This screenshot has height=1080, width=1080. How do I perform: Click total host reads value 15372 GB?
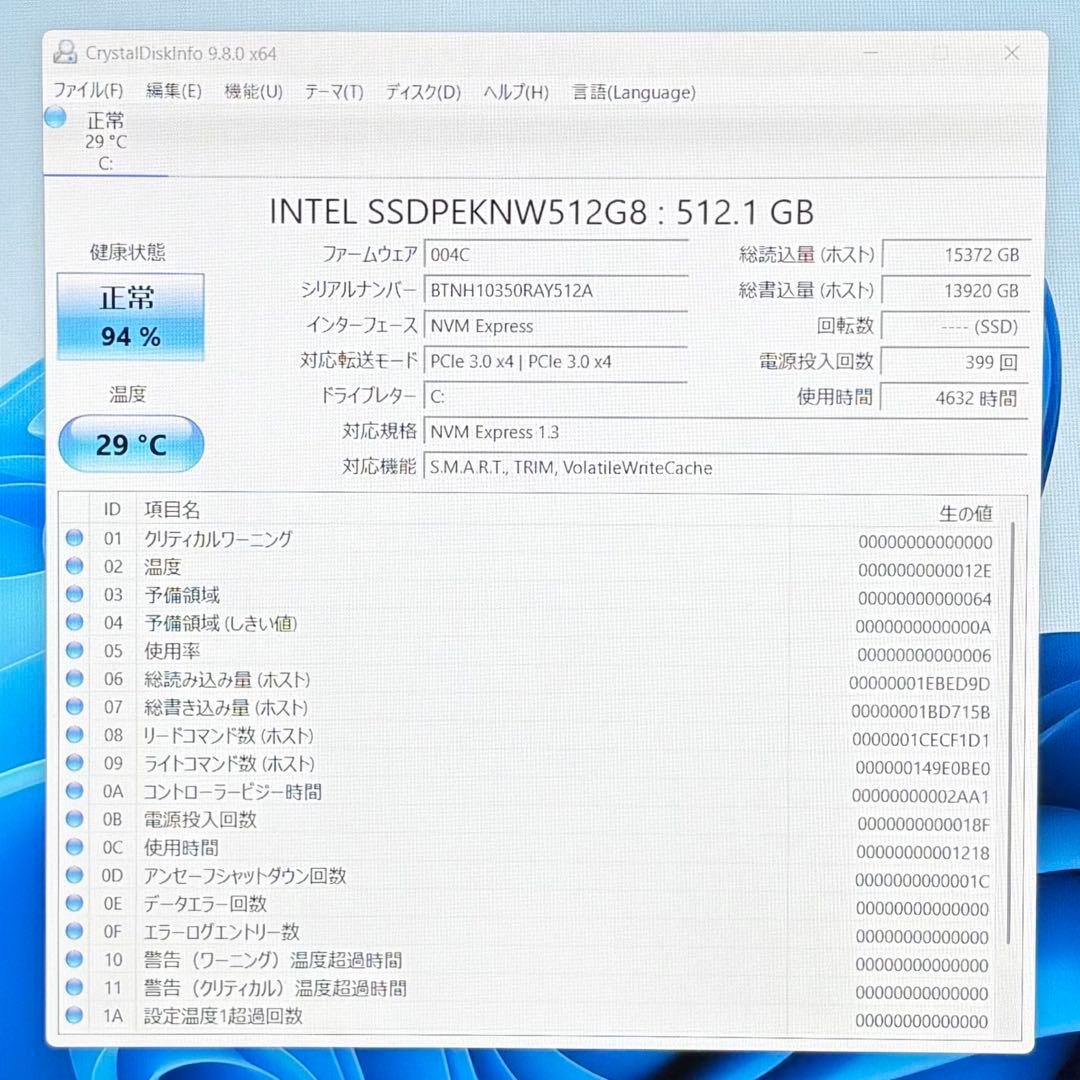956,255
